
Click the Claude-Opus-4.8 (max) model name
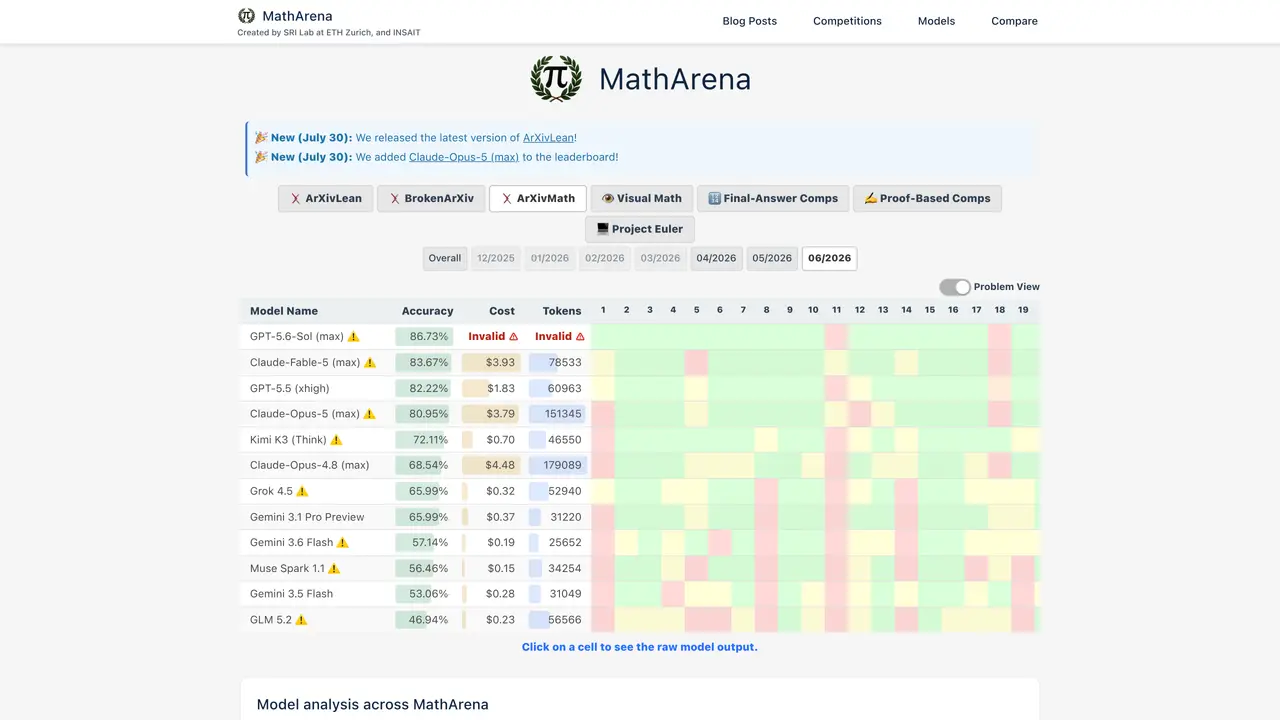pos(309,466)
